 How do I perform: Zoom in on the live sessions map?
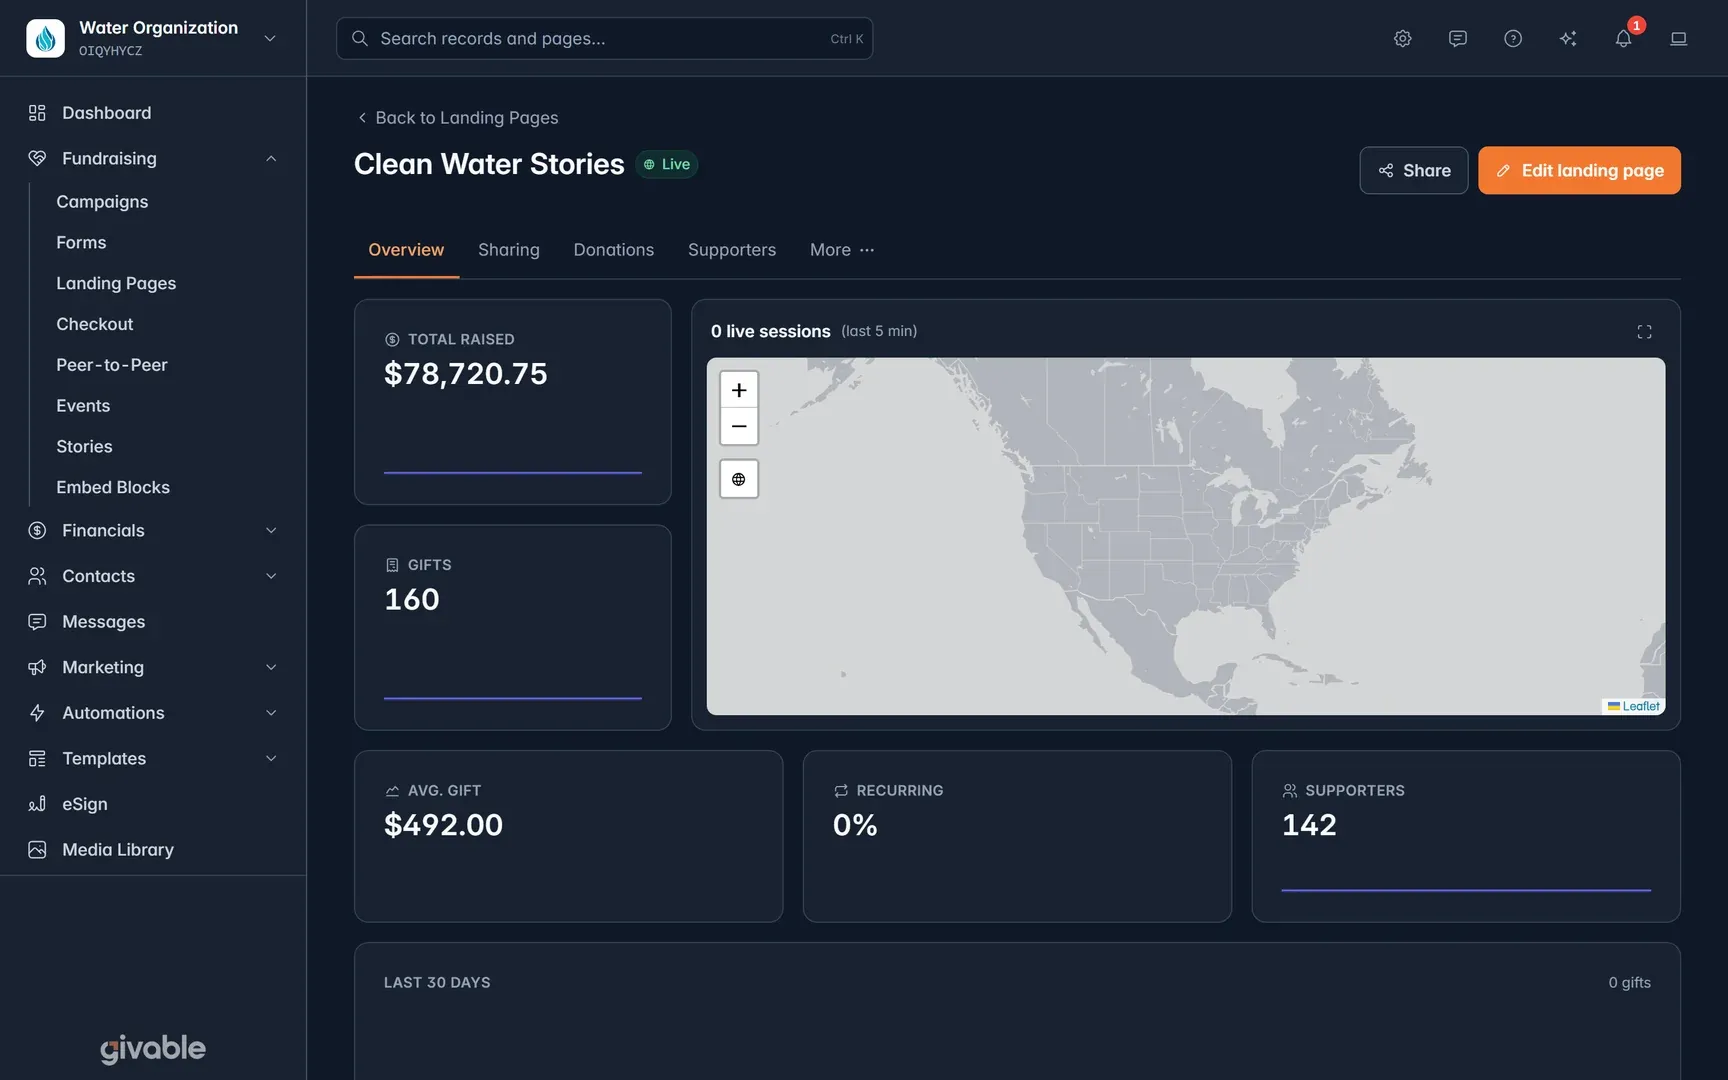click(x=739, y=390)
